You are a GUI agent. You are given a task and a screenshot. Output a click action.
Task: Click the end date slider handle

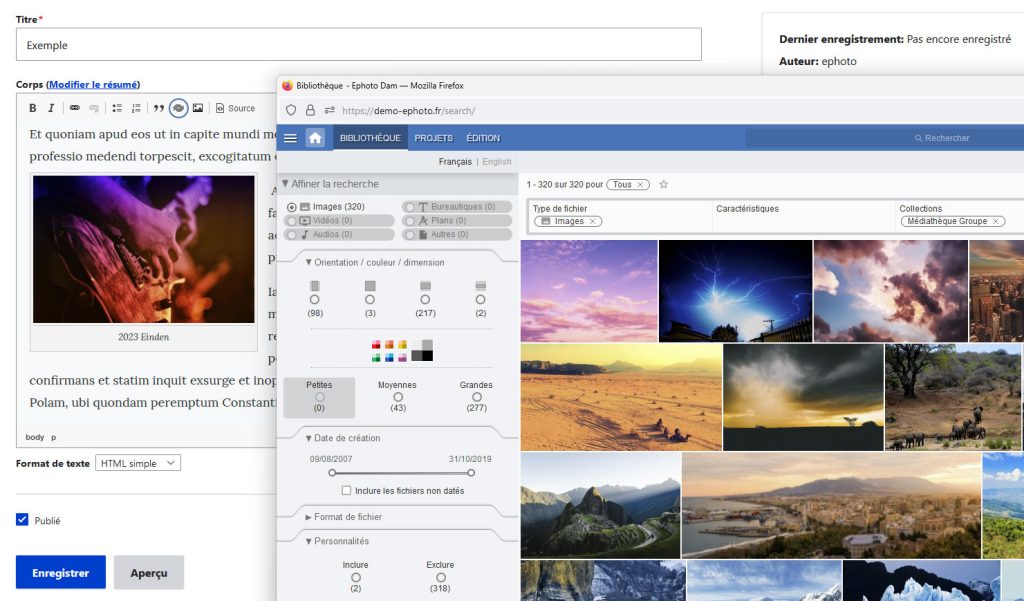[471, 472]
